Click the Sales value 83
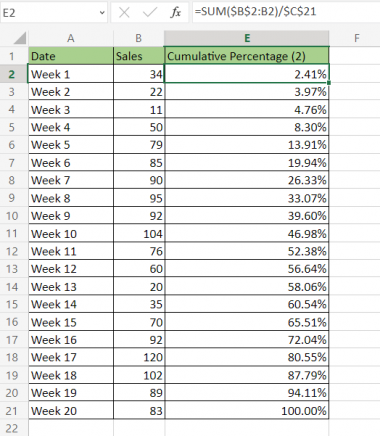The height and width of the screenshot is (436, 380). [x=139, y=411]
